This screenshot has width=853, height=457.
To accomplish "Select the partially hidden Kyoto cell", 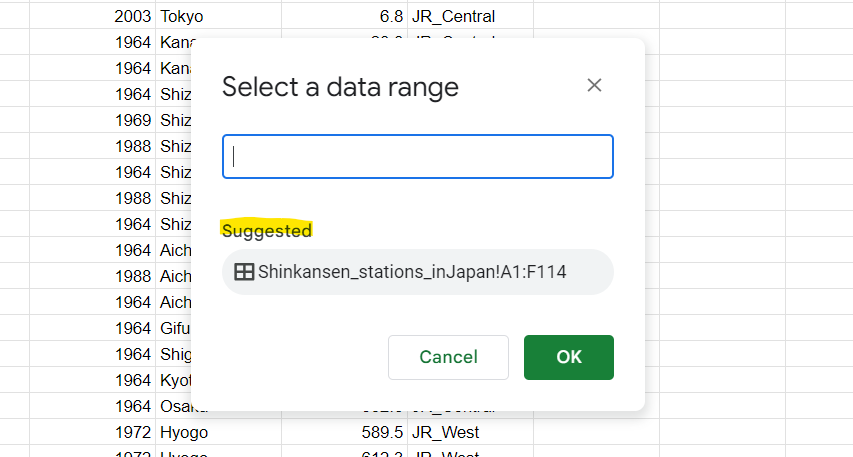I will [x=174, y=380].
